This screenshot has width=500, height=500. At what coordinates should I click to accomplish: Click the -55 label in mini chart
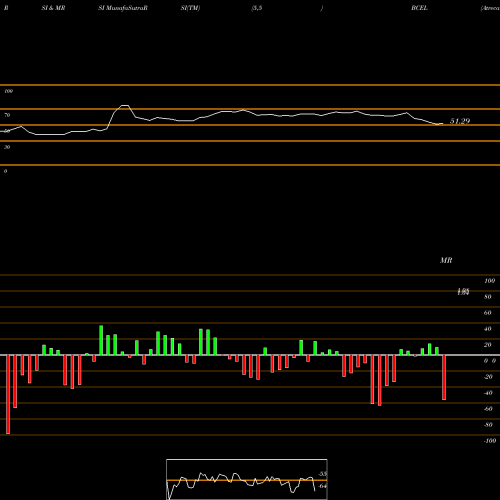coord(322,474)
